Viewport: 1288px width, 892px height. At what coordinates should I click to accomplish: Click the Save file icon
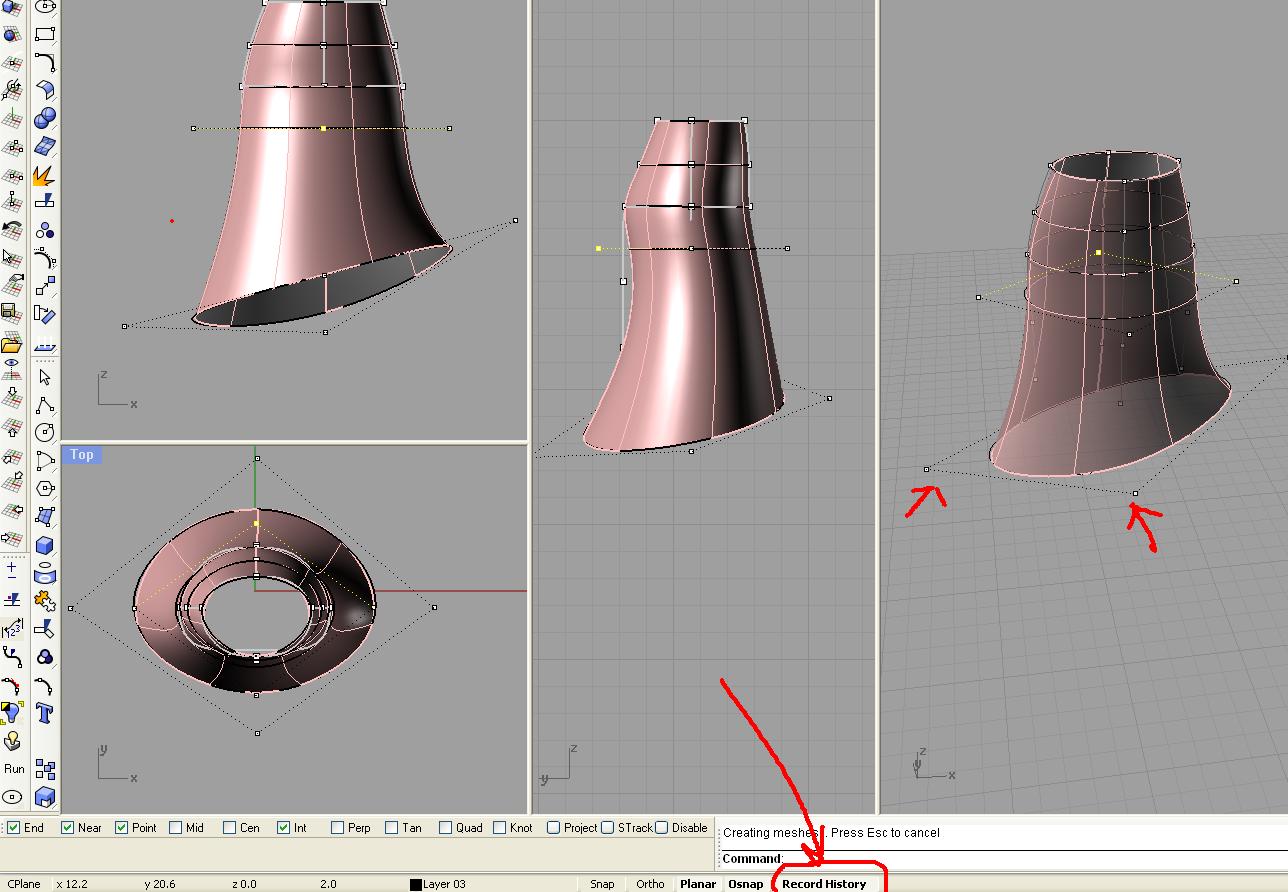12,314
